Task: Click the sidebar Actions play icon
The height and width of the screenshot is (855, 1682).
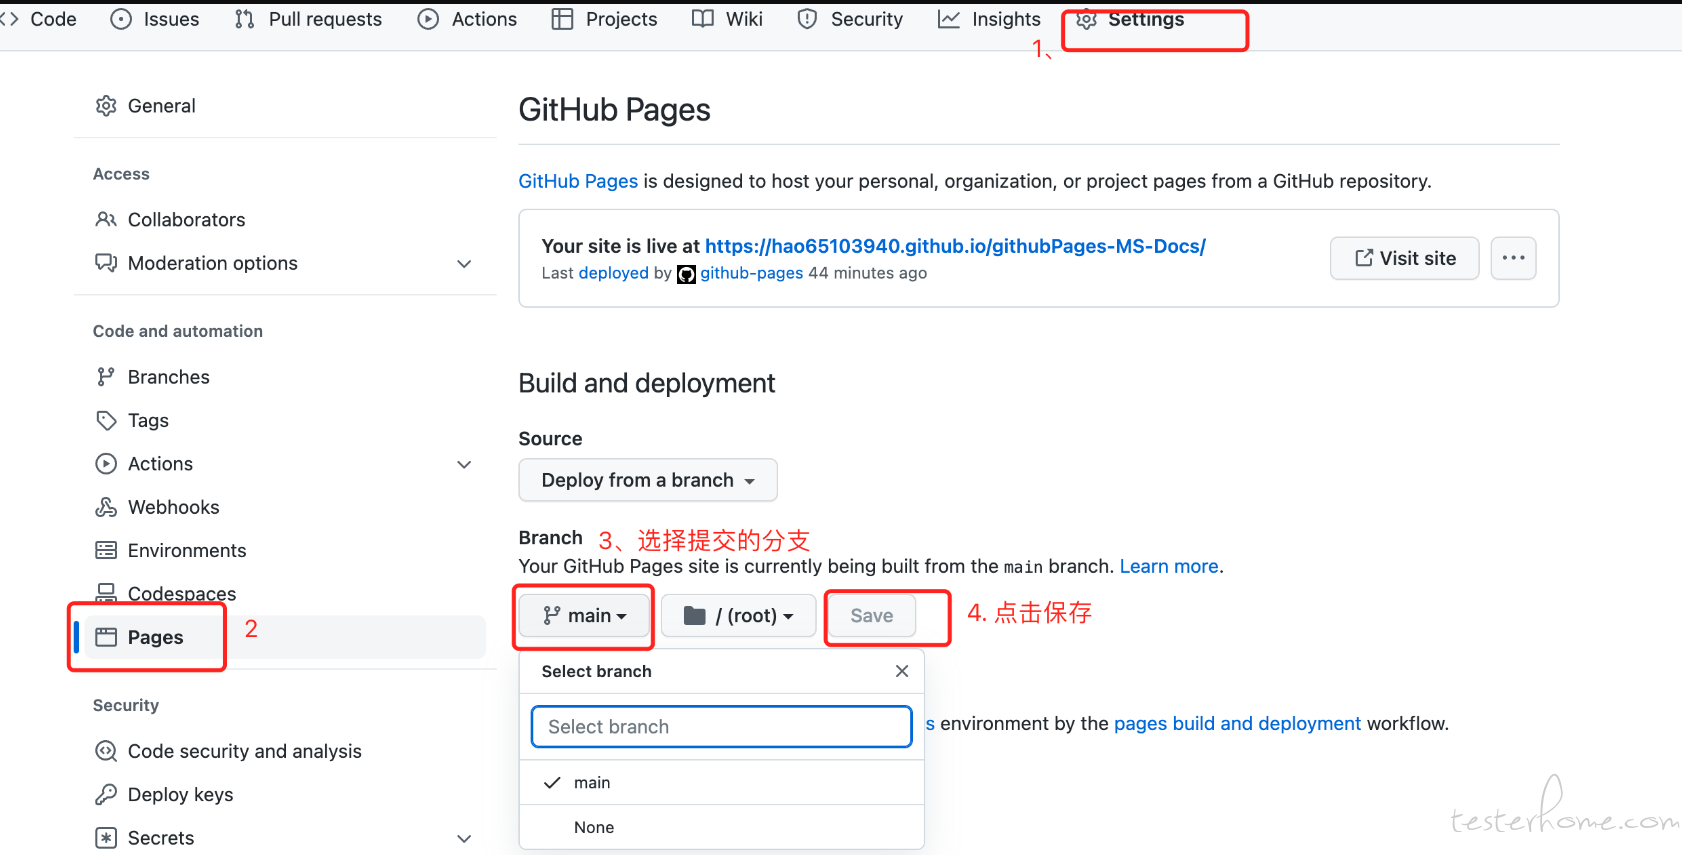Action: coord(106,464)
